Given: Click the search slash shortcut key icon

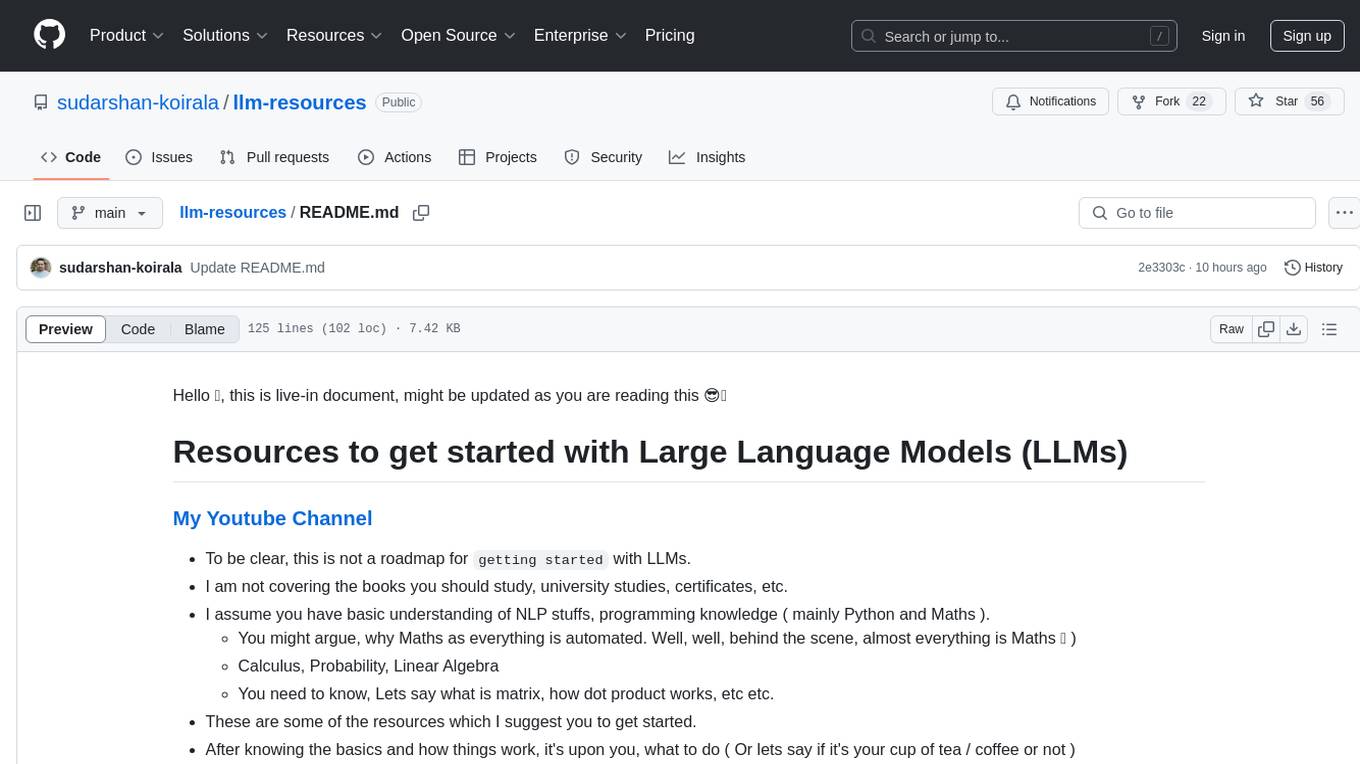Looking at the screenshot, I should coord(1159,36).
